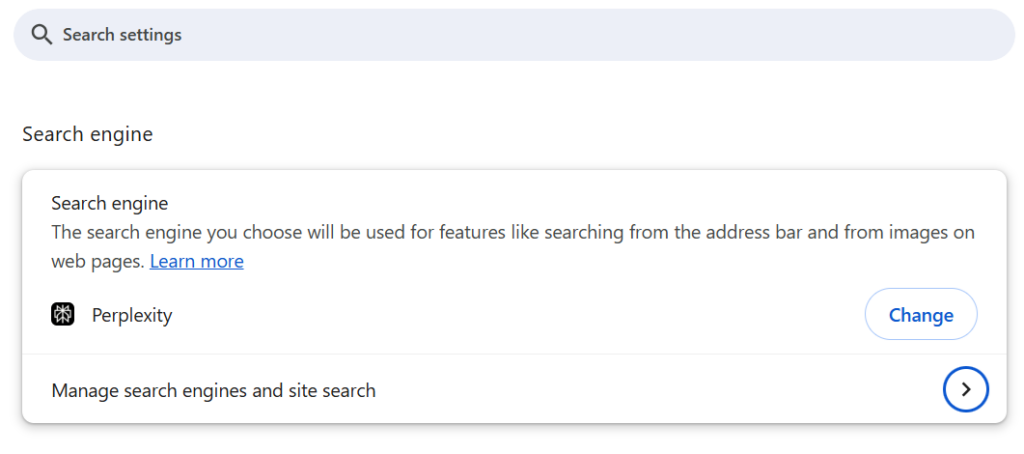1024x454 pixels.
Task: Change default engine from Perplexity
Action: [x=921, y=314]
